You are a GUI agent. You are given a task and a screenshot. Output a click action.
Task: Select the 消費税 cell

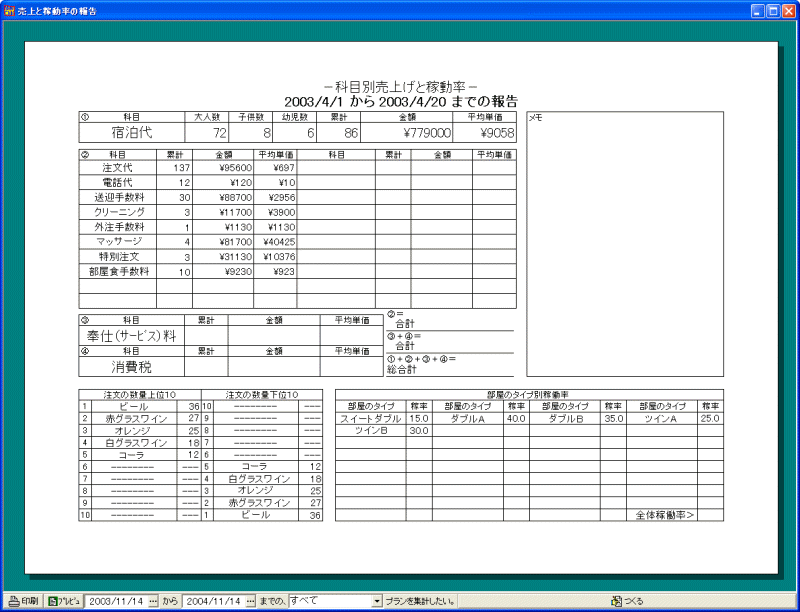click(132, 367)
